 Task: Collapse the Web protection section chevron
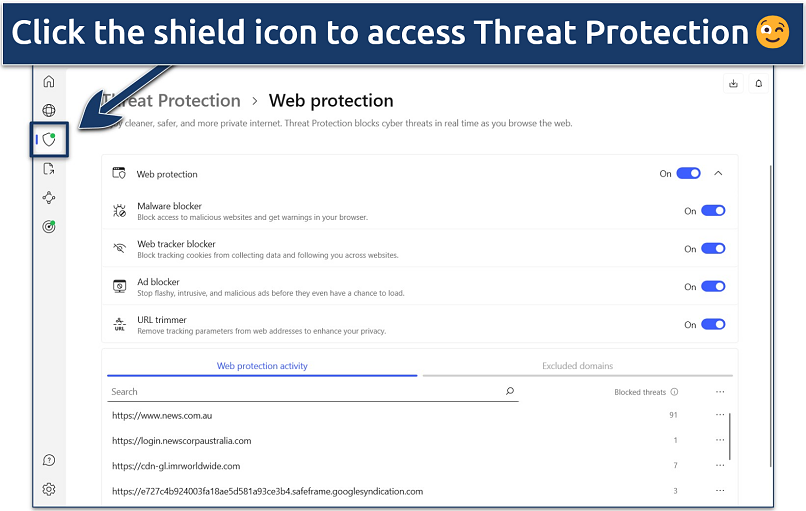click(x=718, y=173)
